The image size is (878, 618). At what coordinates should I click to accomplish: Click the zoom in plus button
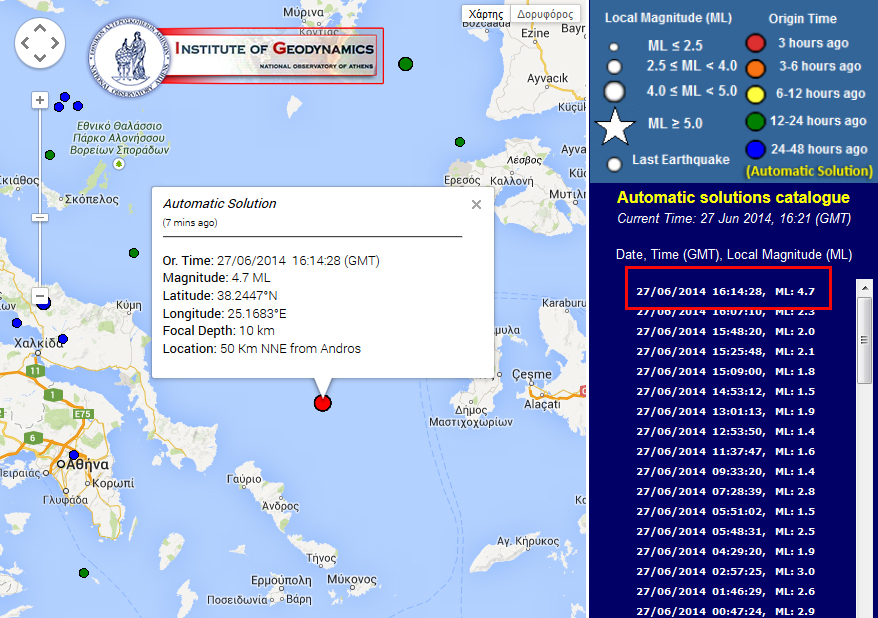[x=40, y=99]
